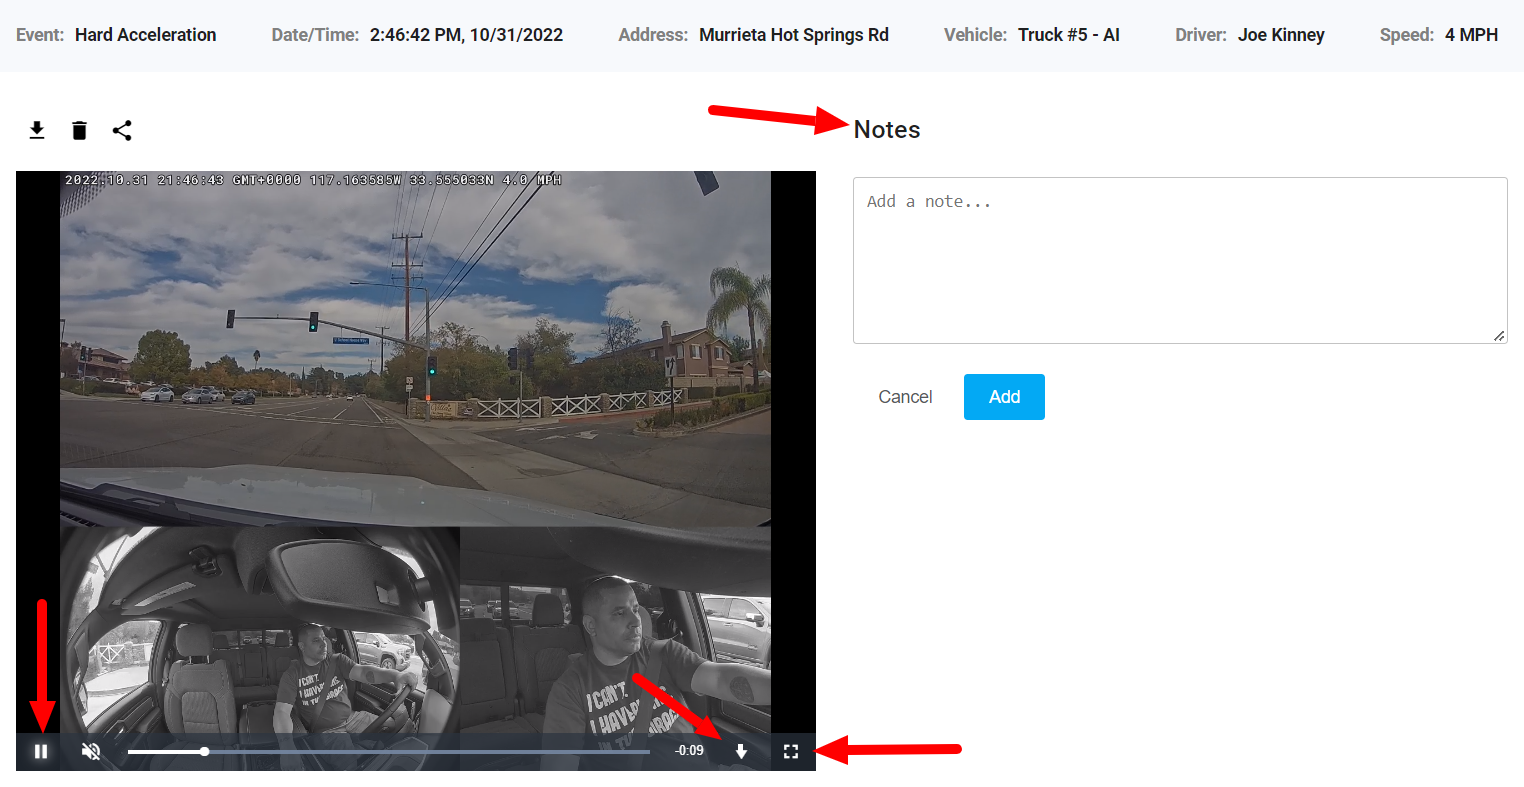Screen dimensions: 1524x787
Task: Select the Notes panel heading
Action: click(886, 129)
